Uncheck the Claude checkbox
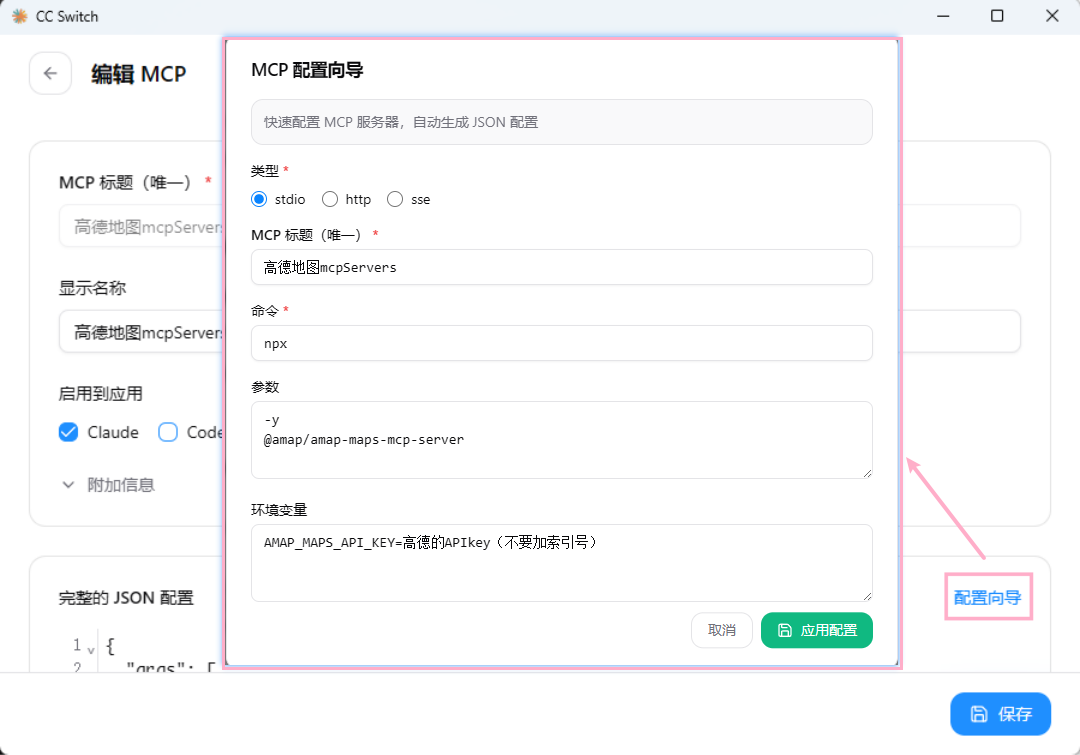This screenshot has height=755, width=1080. 69,432
